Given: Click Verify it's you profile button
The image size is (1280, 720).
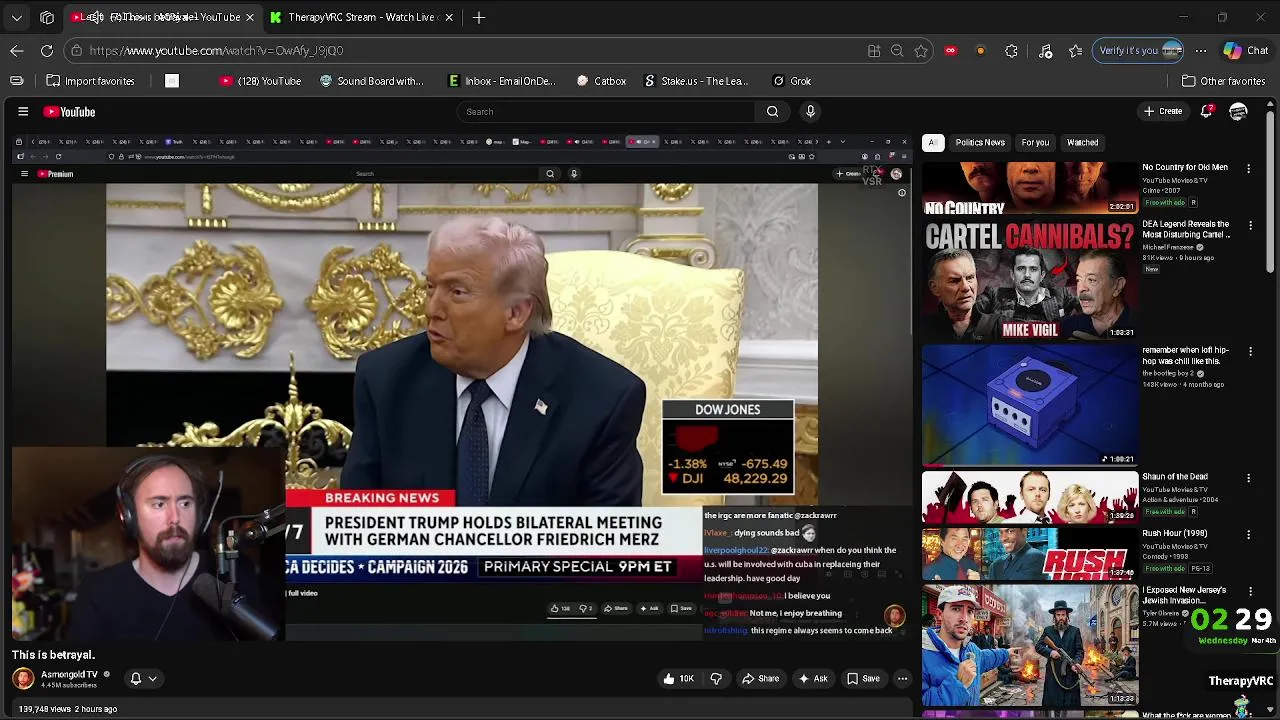Looking at the screenshot, I should pos(1140,50).
